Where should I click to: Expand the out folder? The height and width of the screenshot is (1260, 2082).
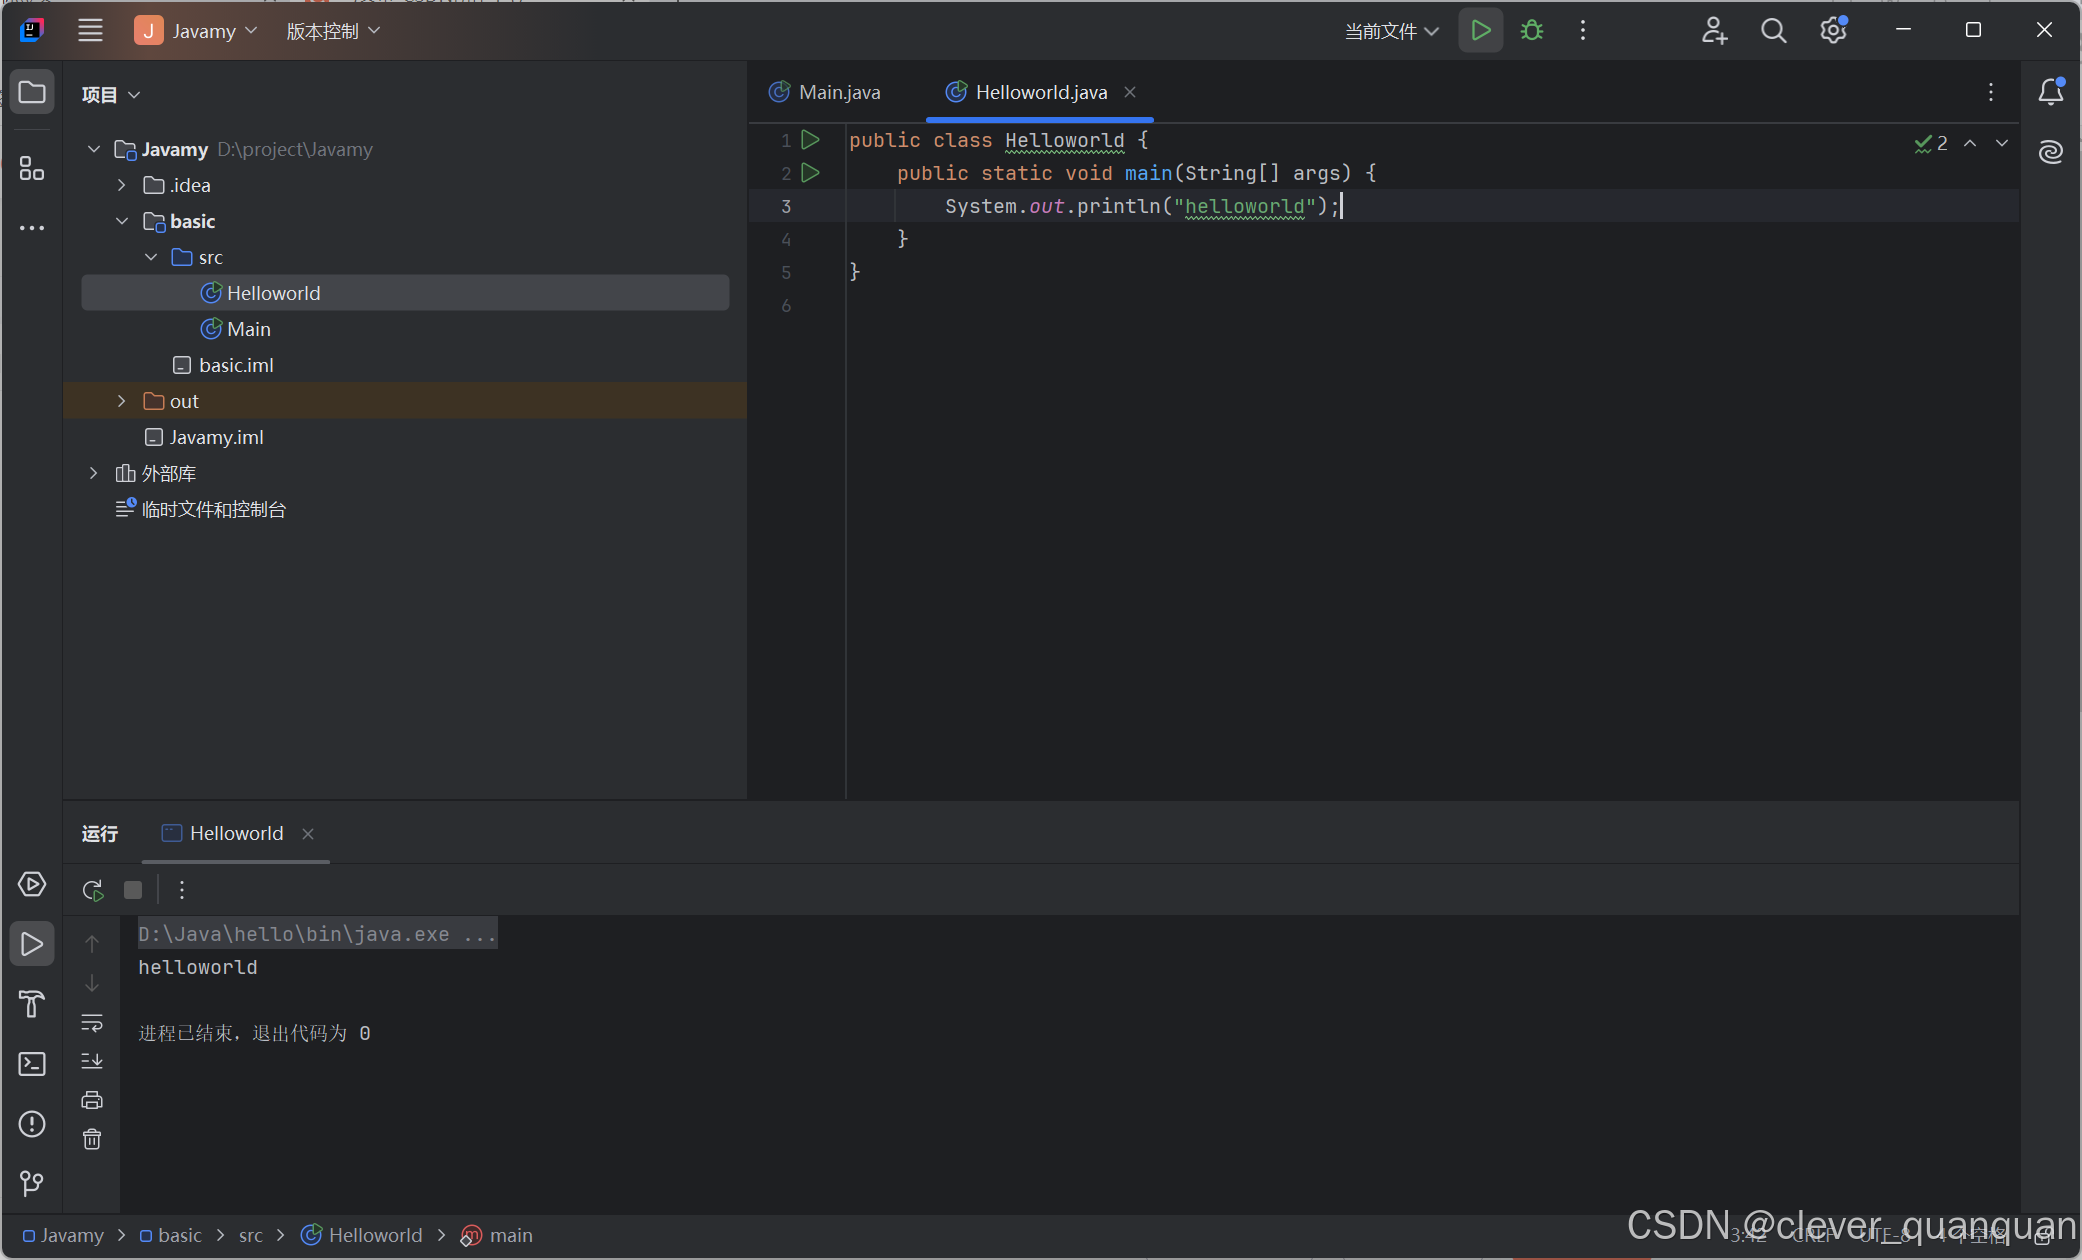click(122, 401)
